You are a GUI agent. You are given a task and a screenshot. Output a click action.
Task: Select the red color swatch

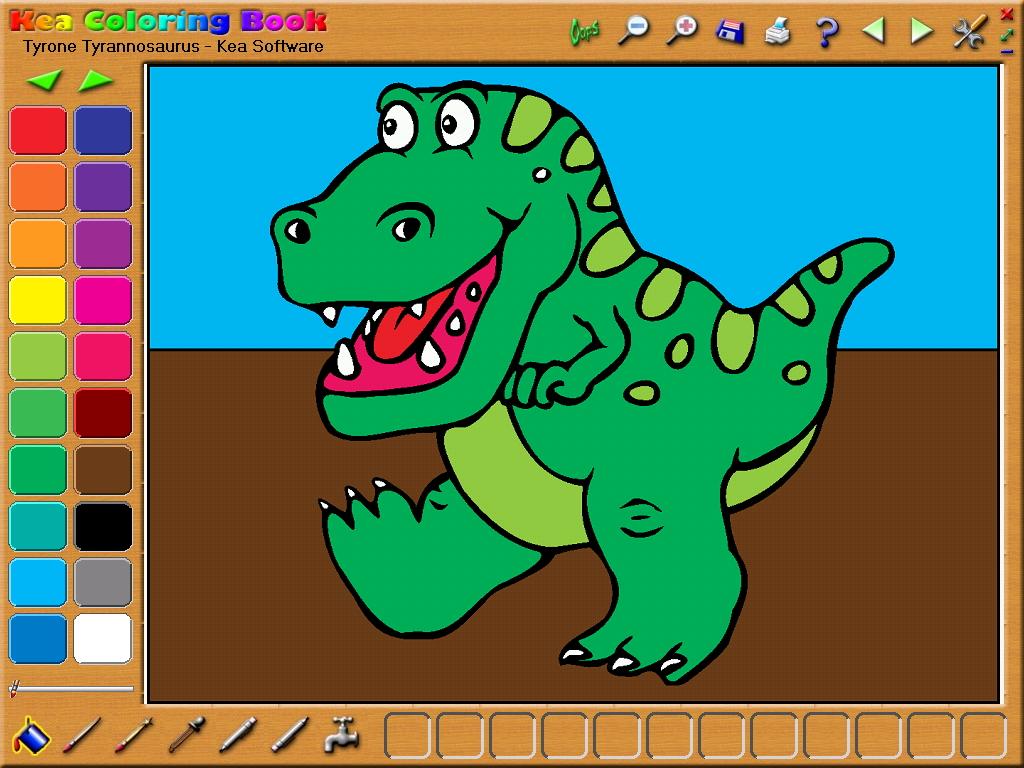pos(37,129)
